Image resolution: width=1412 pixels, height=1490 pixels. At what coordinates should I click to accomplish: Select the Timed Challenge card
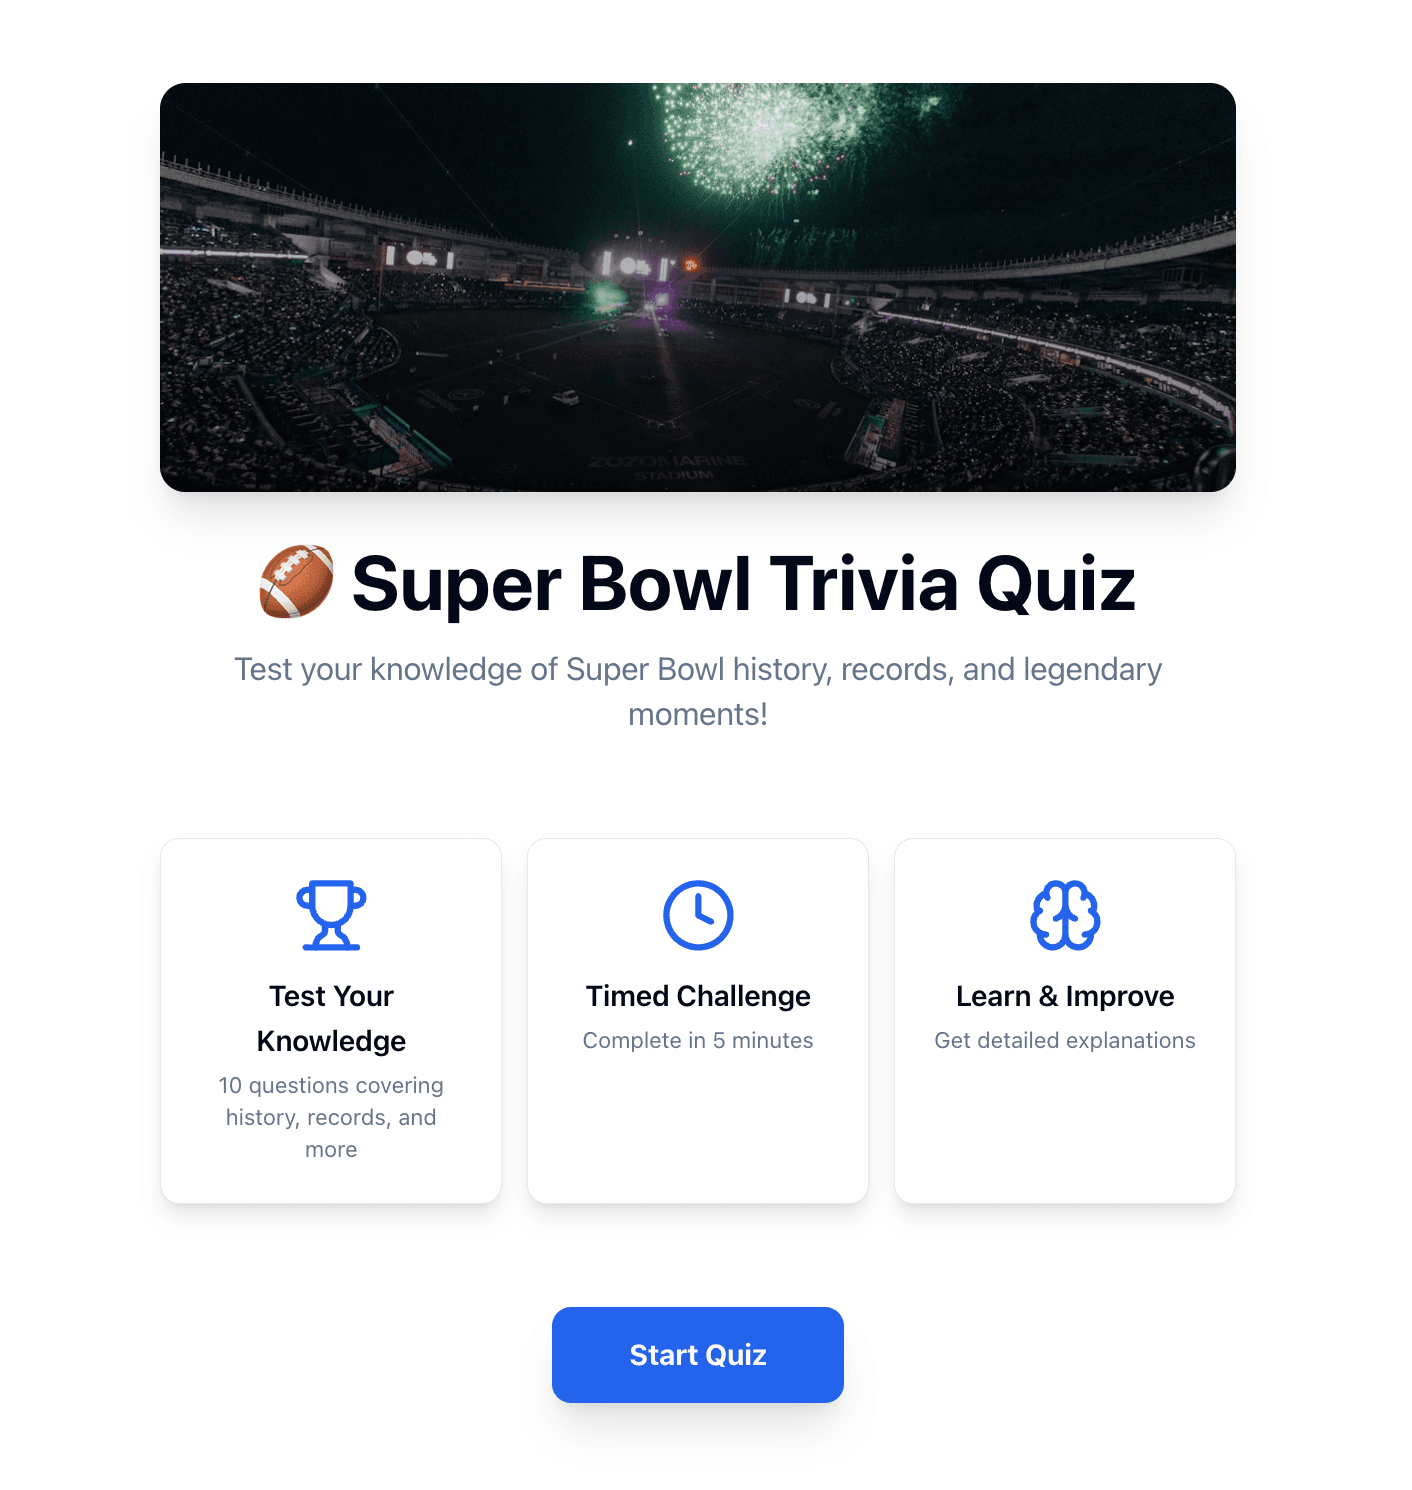[698, 1020]
